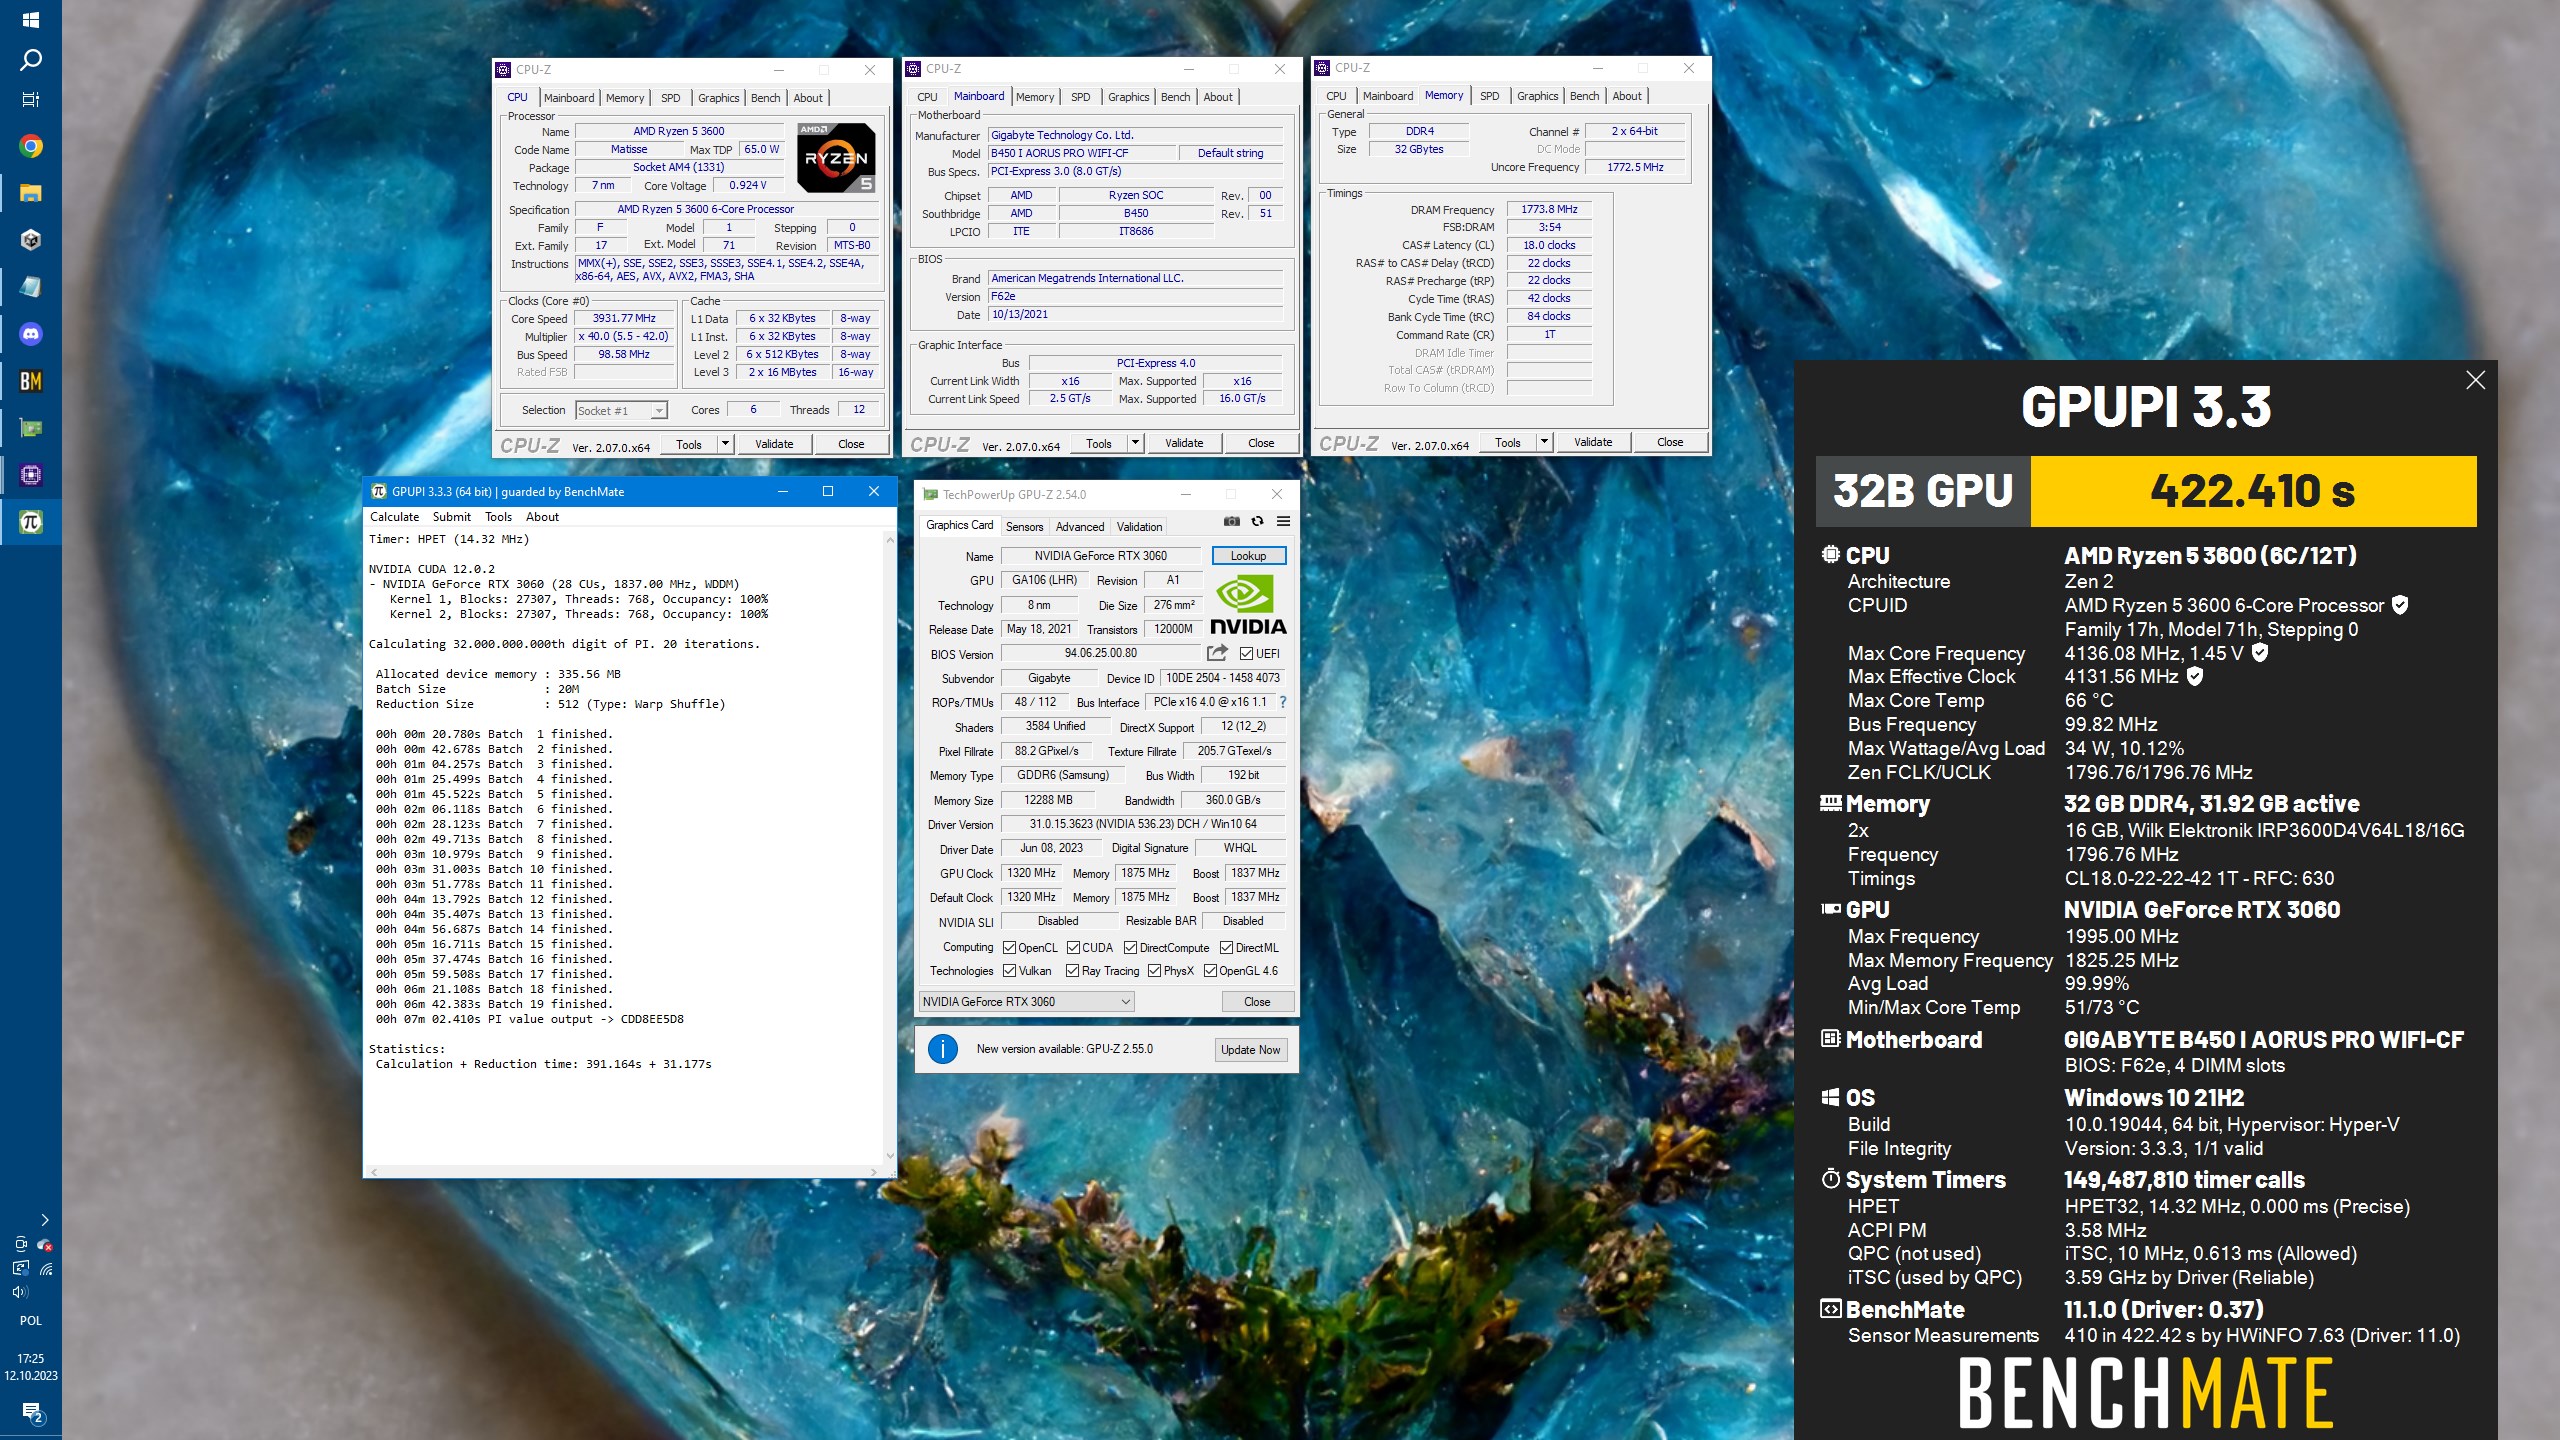Screen dimensions: 2560x1440
Task: Click the Lookup button in GPU-Z
Action: pyautogui.click(x=1248, y=556)
